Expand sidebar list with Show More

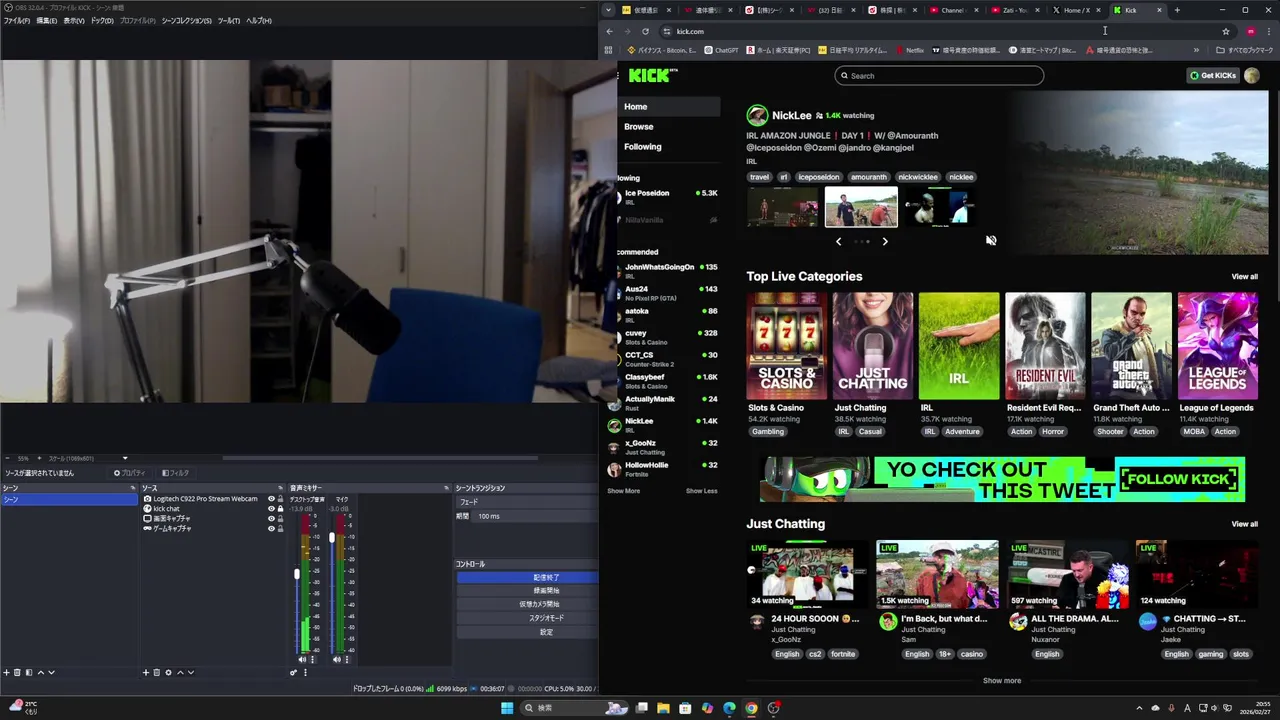[x=623, y=491]
